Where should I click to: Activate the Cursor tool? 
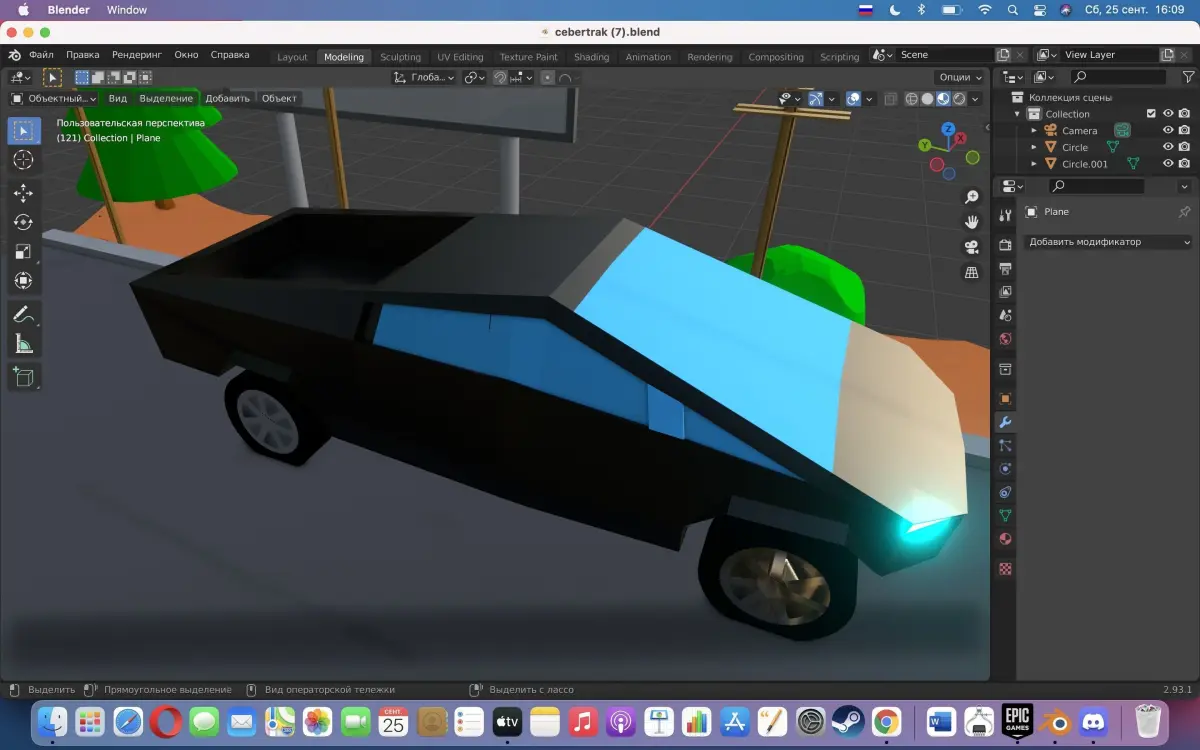click(24, 160)
